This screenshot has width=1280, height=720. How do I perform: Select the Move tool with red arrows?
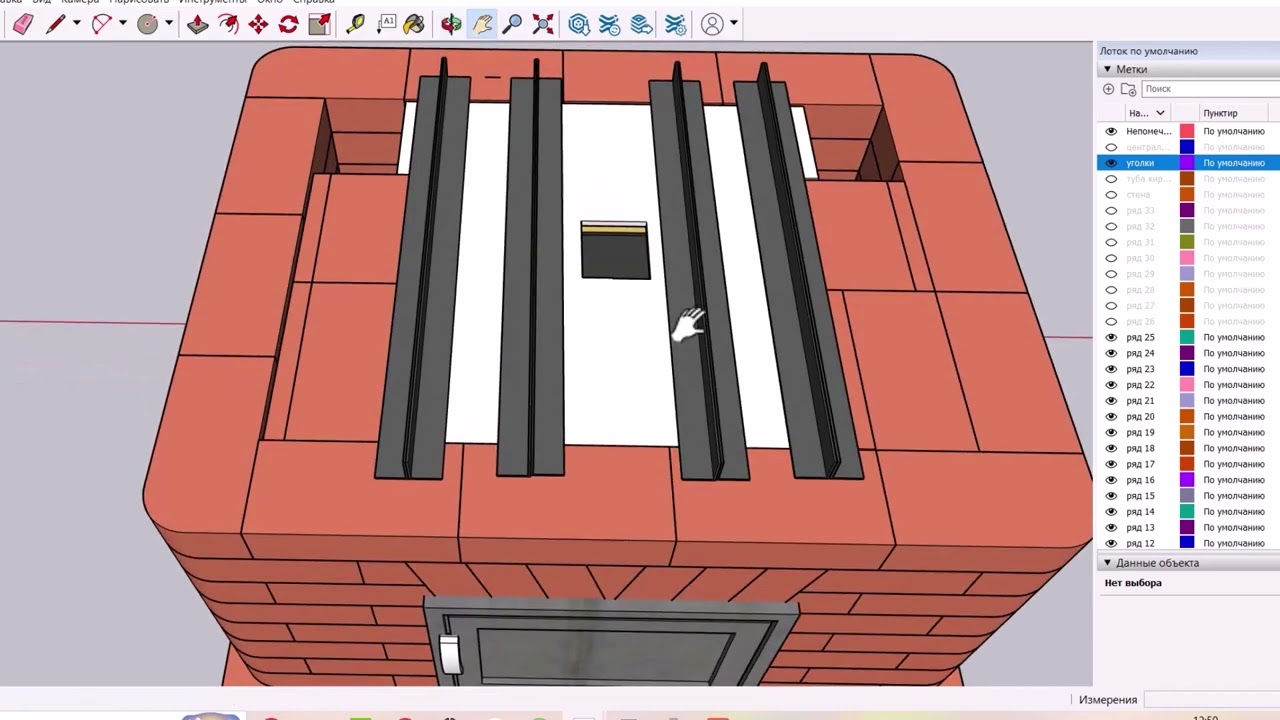(258, 24)
